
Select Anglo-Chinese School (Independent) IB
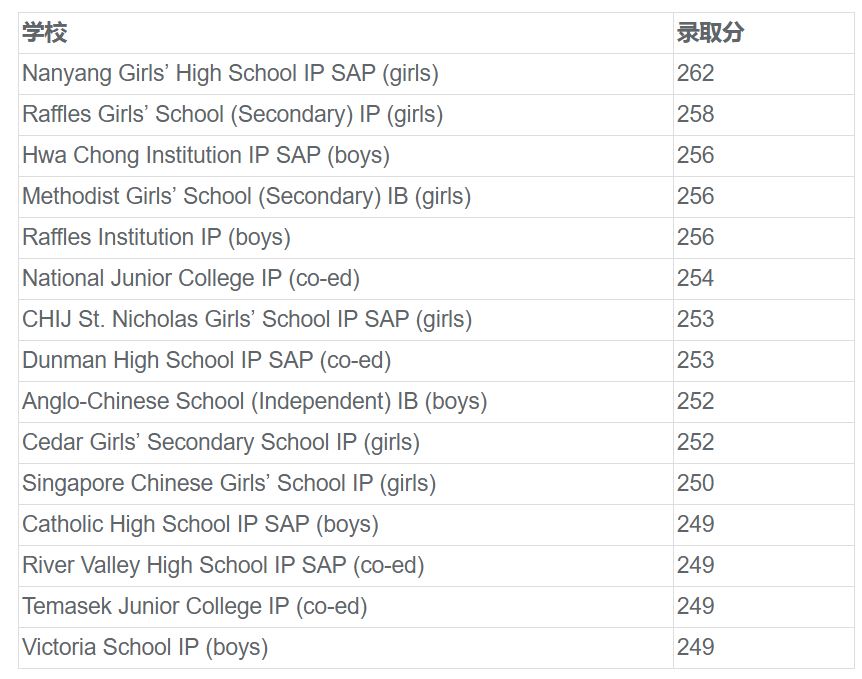tap(254, 402)
